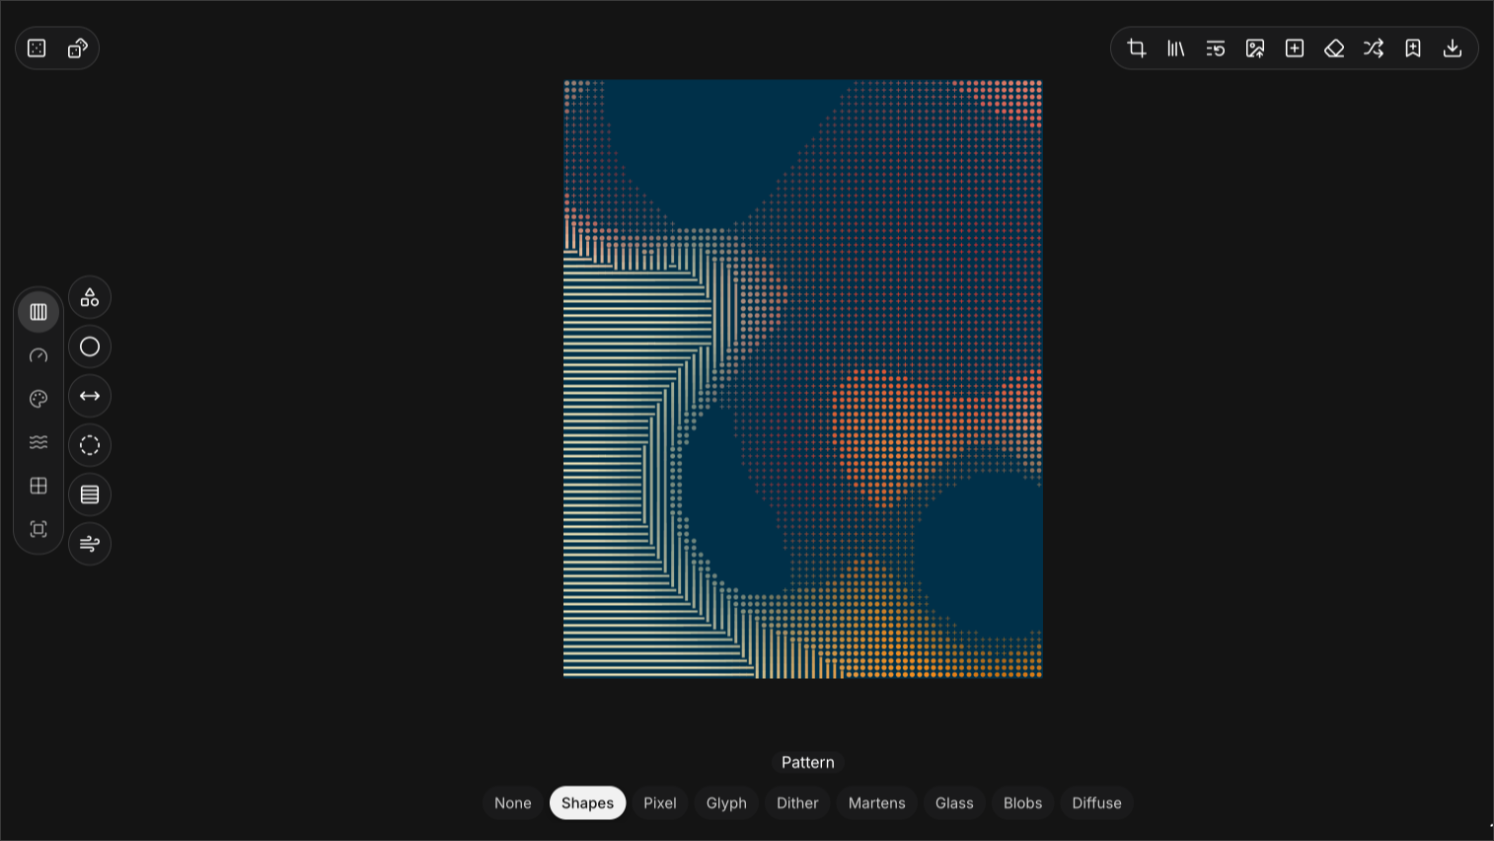Click the generated artwork canvas
The height and width of the screenshot is (841, 1494).
coord(803,379)
